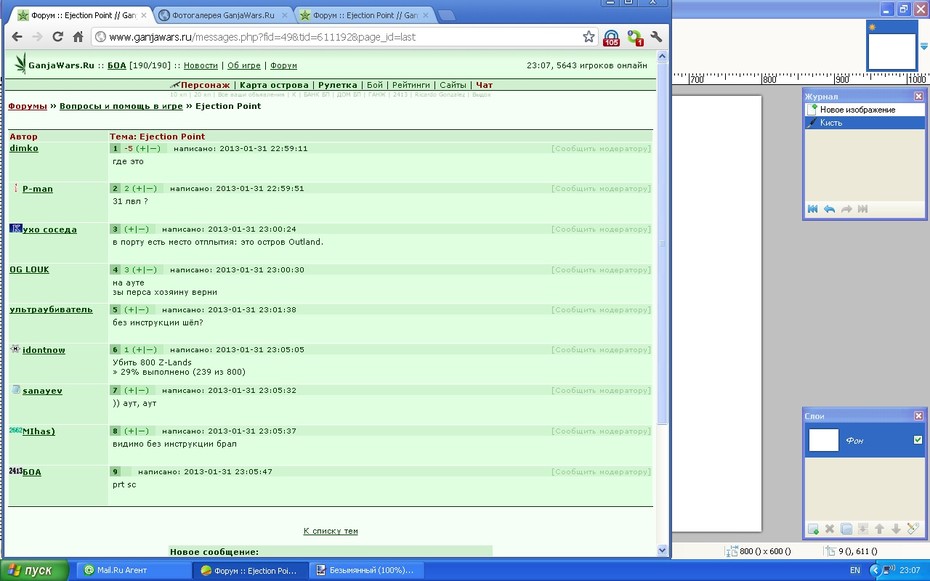Duplicate layer in Слои panel
The width and height of the screenshot is (930, 581).
coord(846,529)
